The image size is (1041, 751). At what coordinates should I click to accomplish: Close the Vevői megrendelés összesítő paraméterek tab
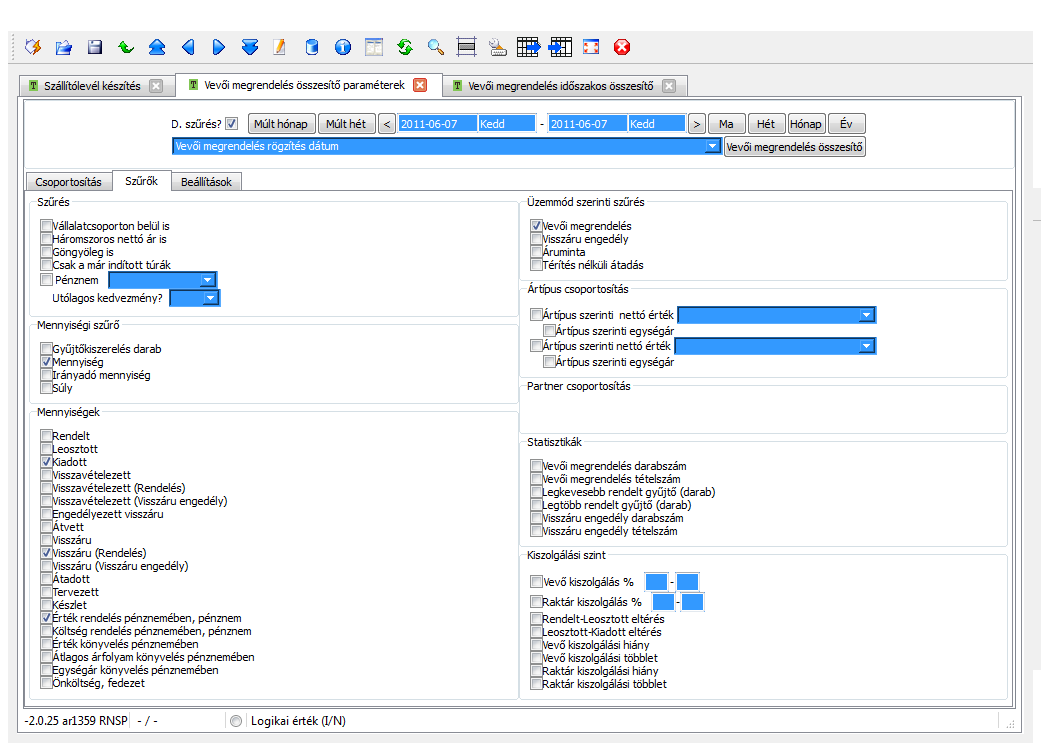click(420, 85)
